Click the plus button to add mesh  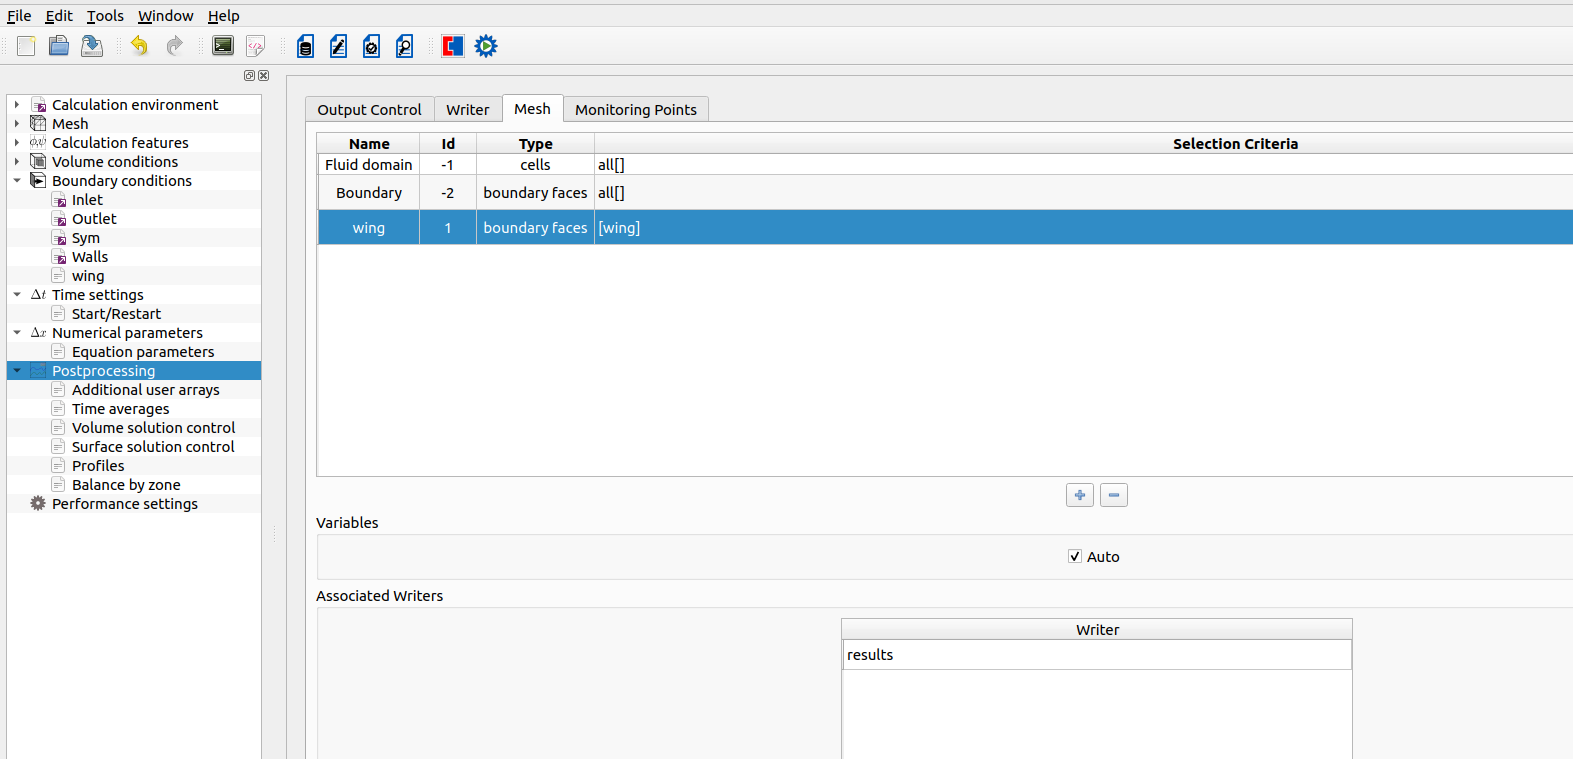coord(1080,495)
